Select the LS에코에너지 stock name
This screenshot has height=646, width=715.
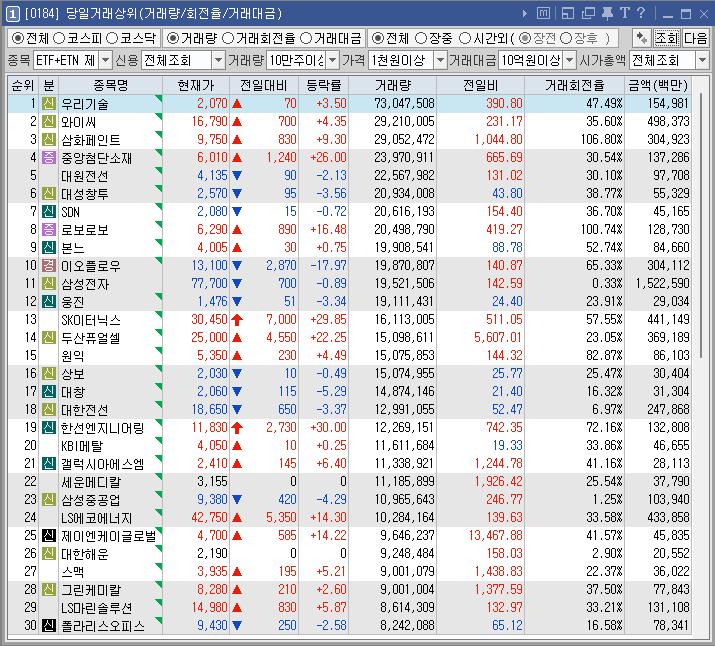pos(97,518)
